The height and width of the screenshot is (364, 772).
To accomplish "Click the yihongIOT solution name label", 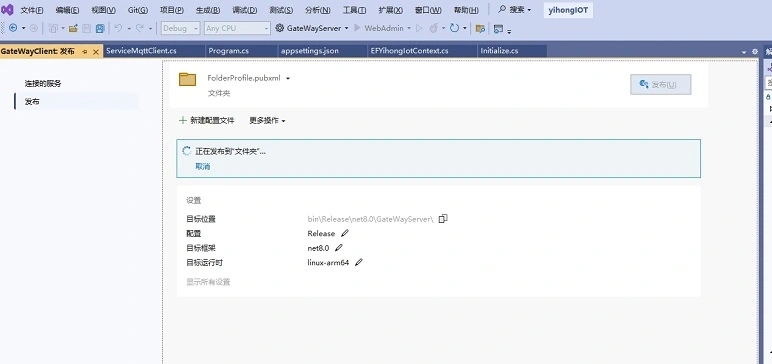I will click(568, 10).
